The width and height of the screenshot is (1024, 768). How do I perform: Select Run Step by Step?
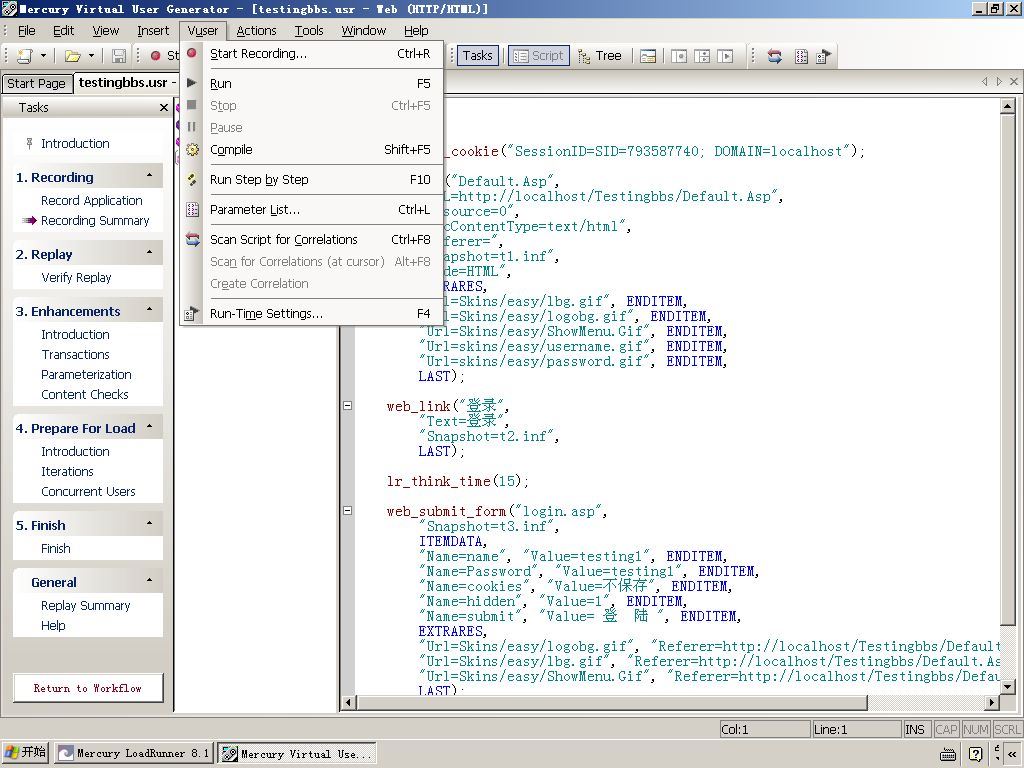(312, 180)
